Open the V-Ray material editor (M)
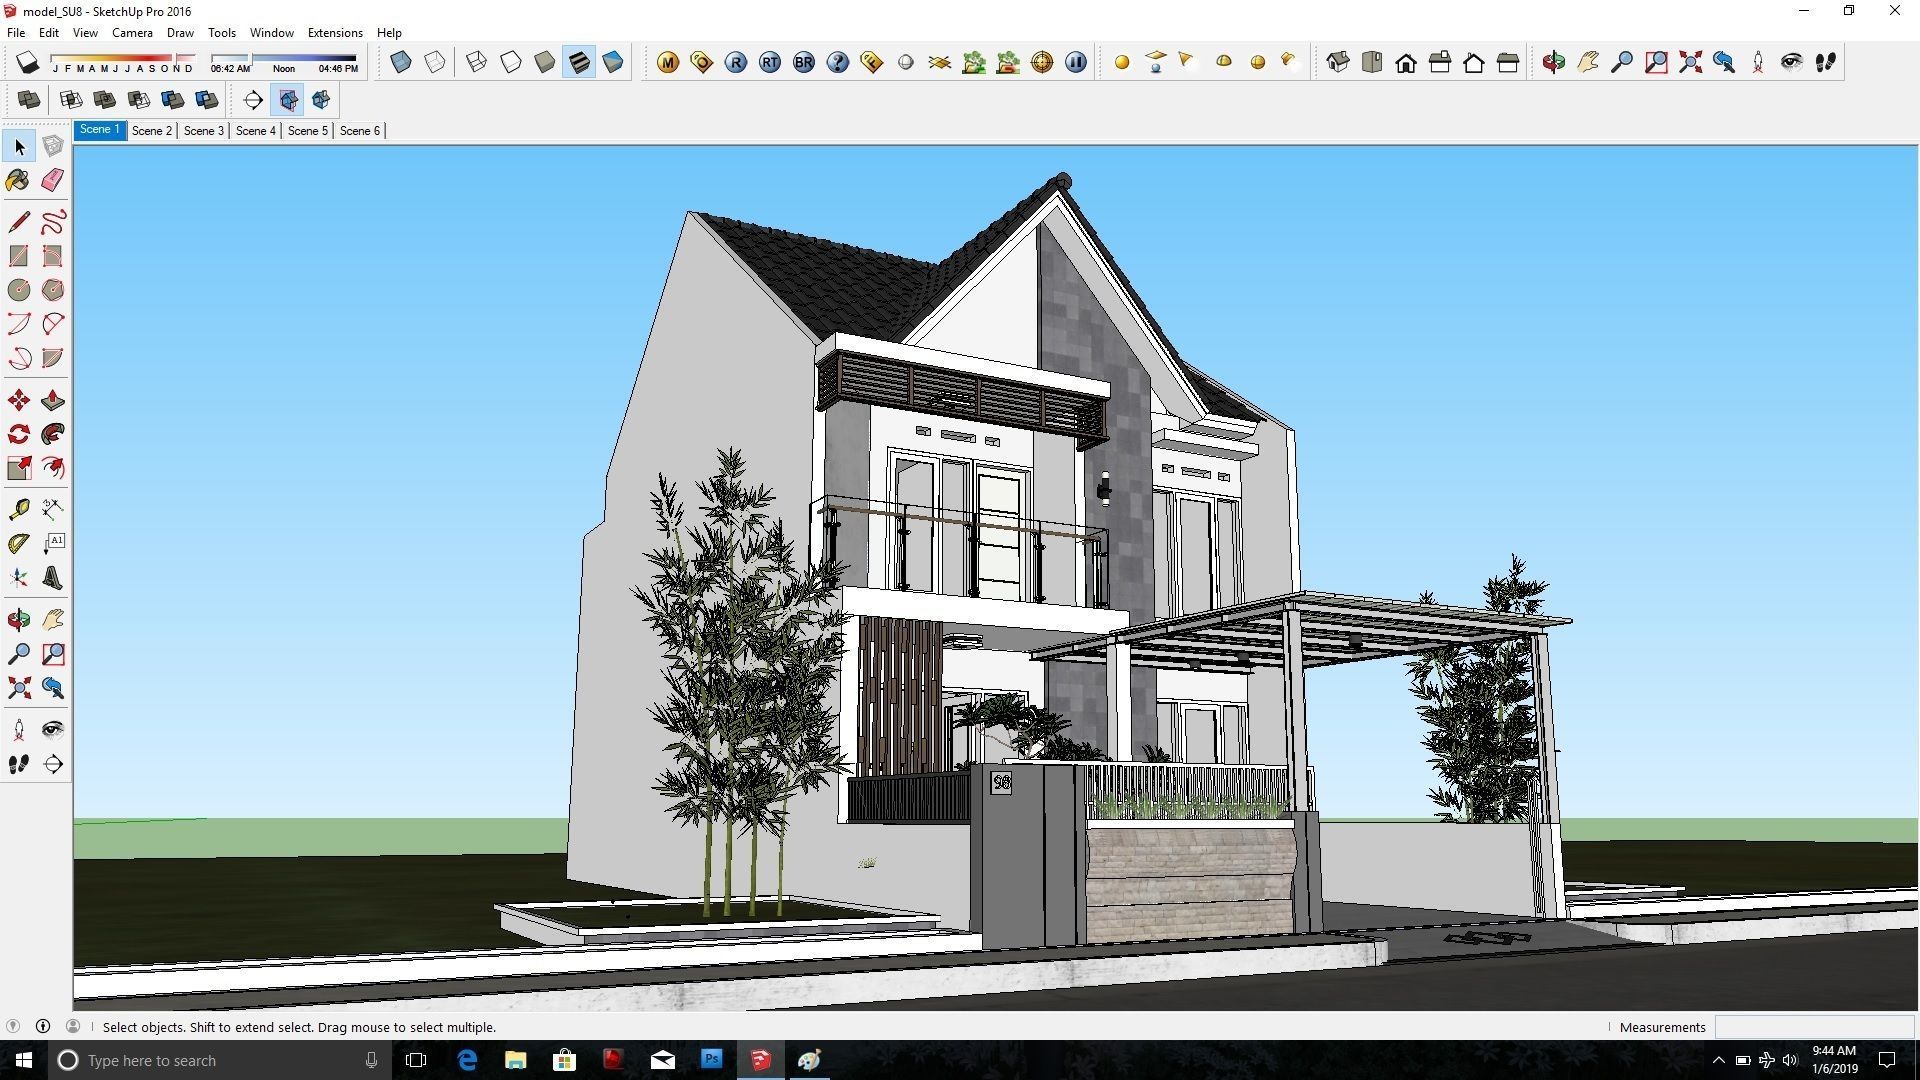This screenshot has width=1920, height=1080. pos(668,62)
